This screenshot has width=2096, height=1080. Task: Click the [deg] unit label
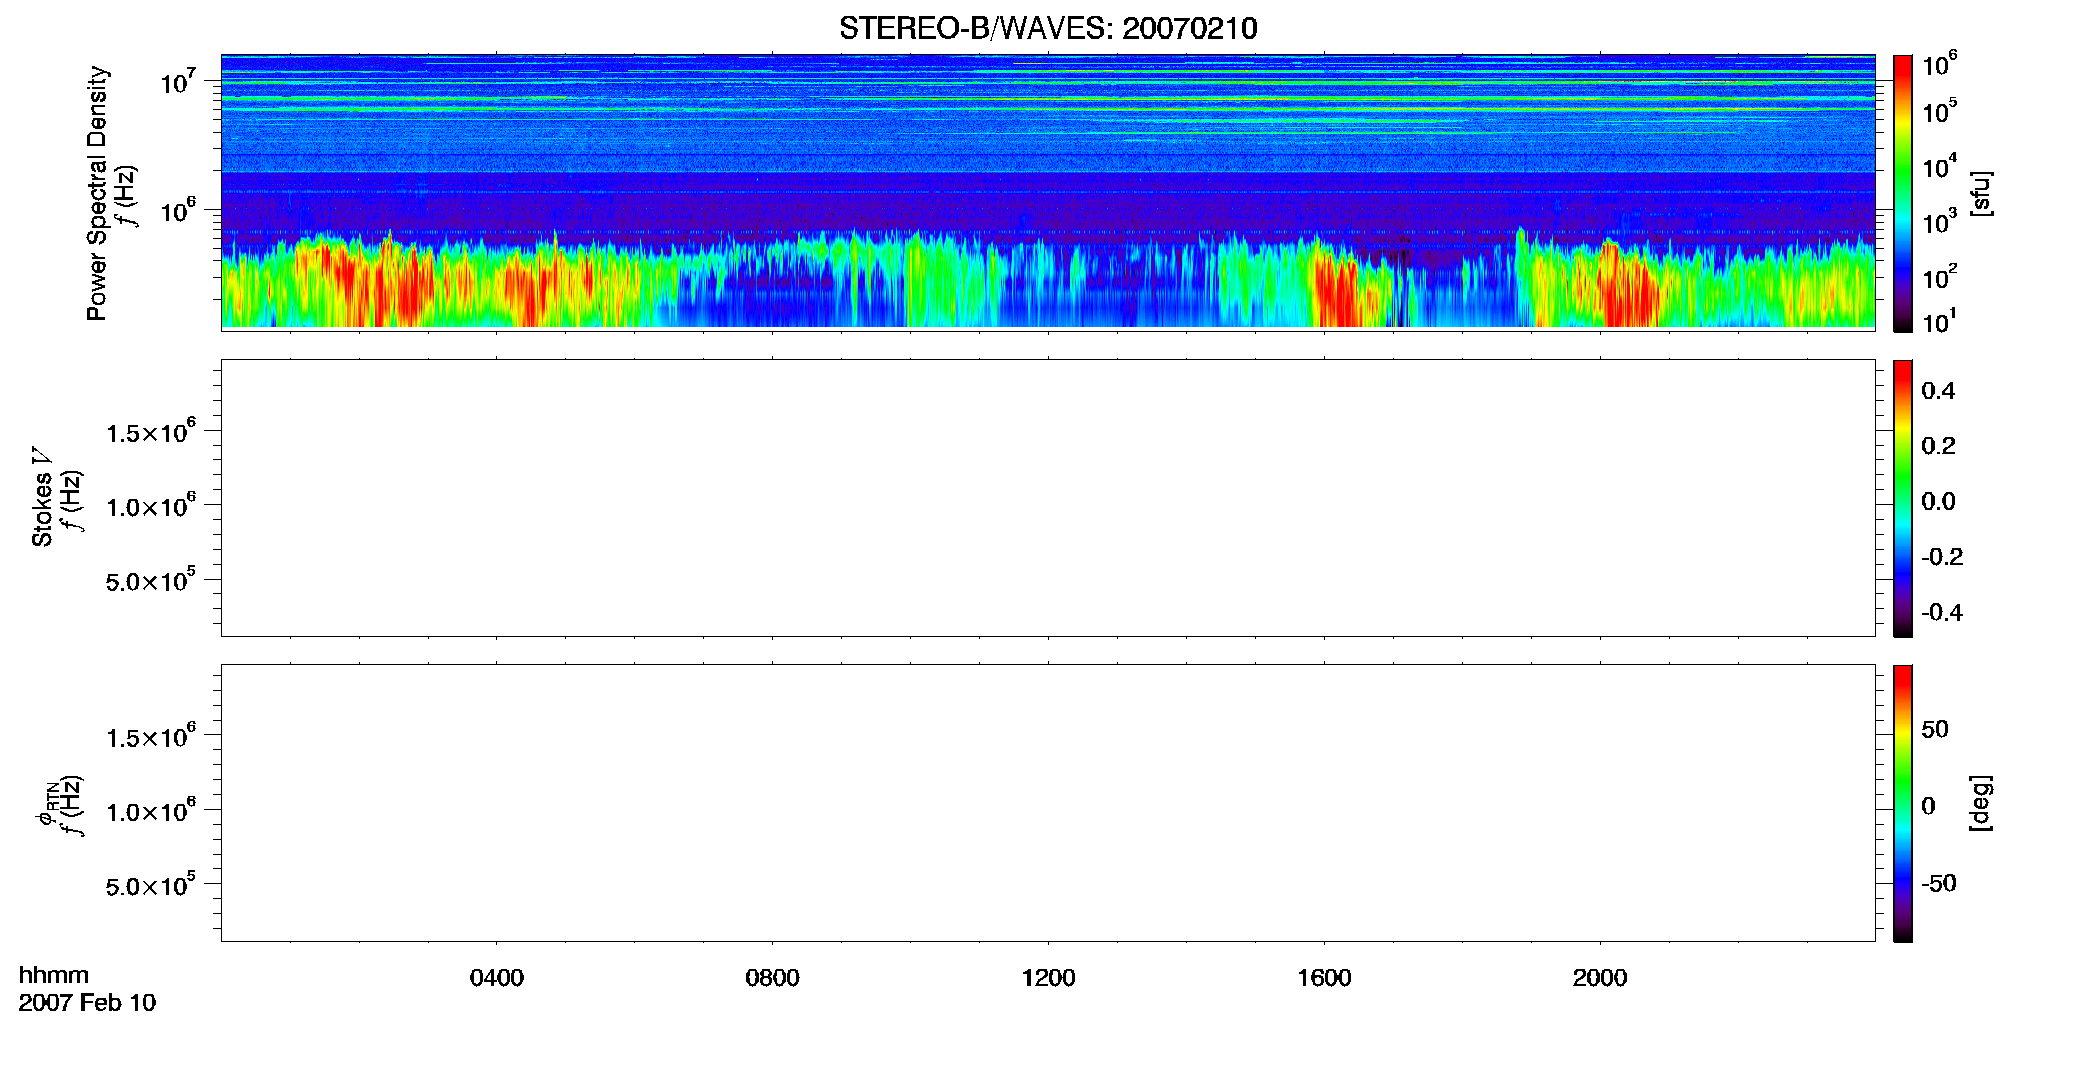tap(1980, 803)
